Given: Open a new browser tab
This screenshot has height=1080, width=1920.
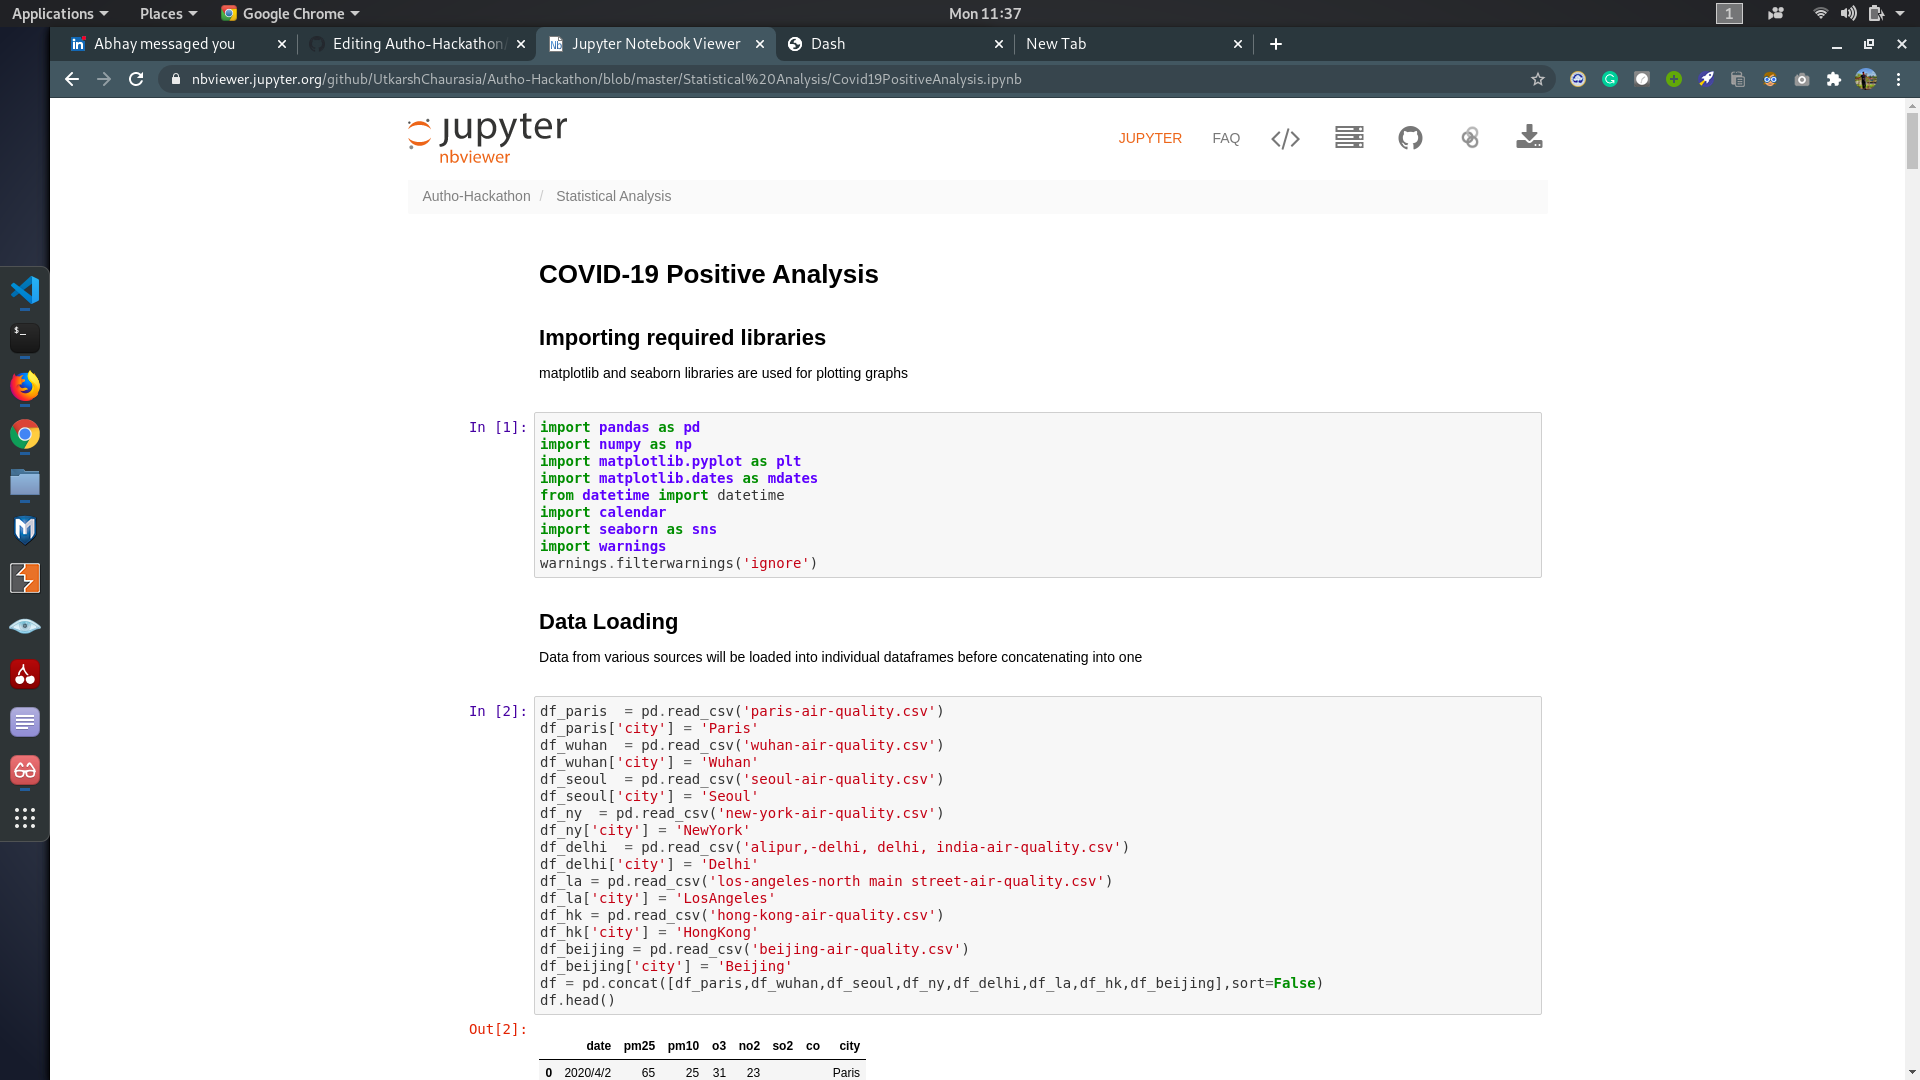Looking at the screenshot, I should coord(1276,44).
